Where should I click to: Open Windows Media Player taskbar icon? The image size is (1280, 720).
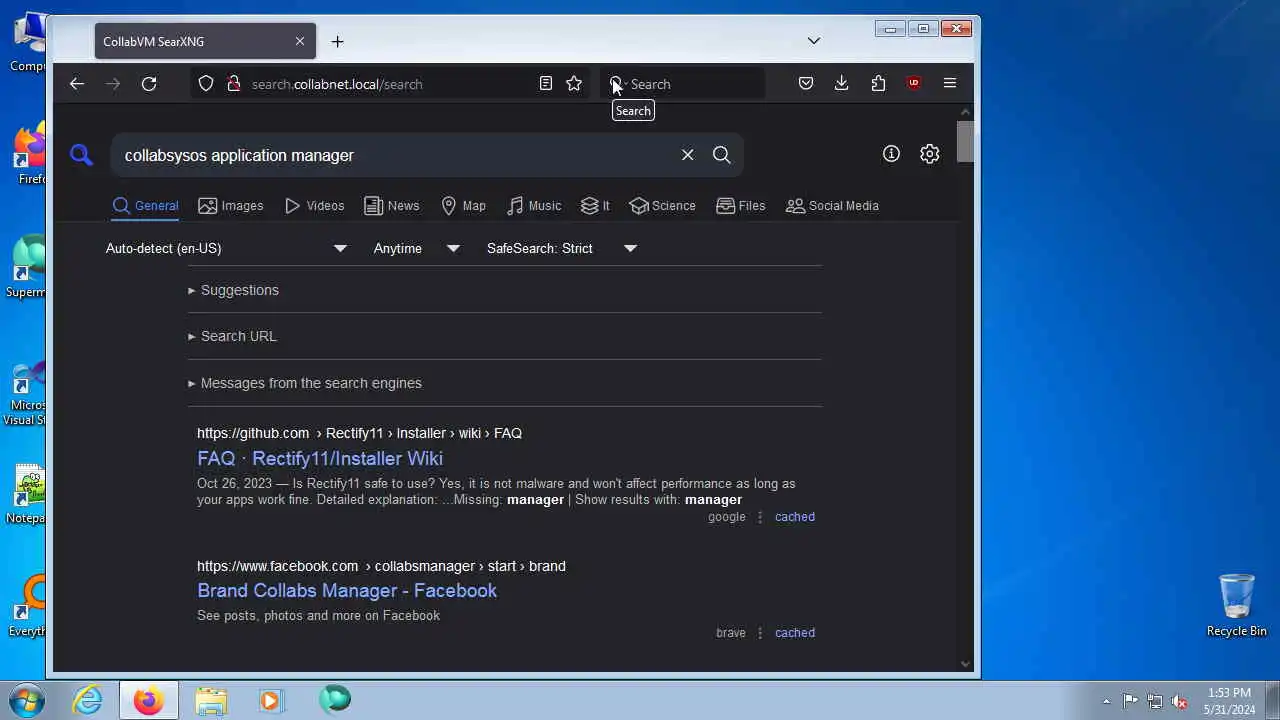[271, 700]
